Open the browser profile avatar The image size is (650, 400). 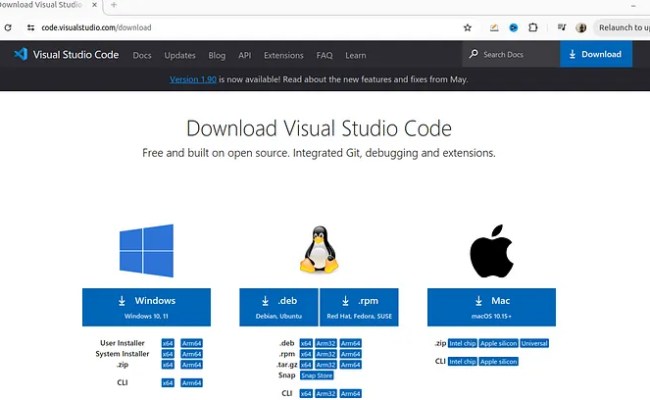click(581, 28)
